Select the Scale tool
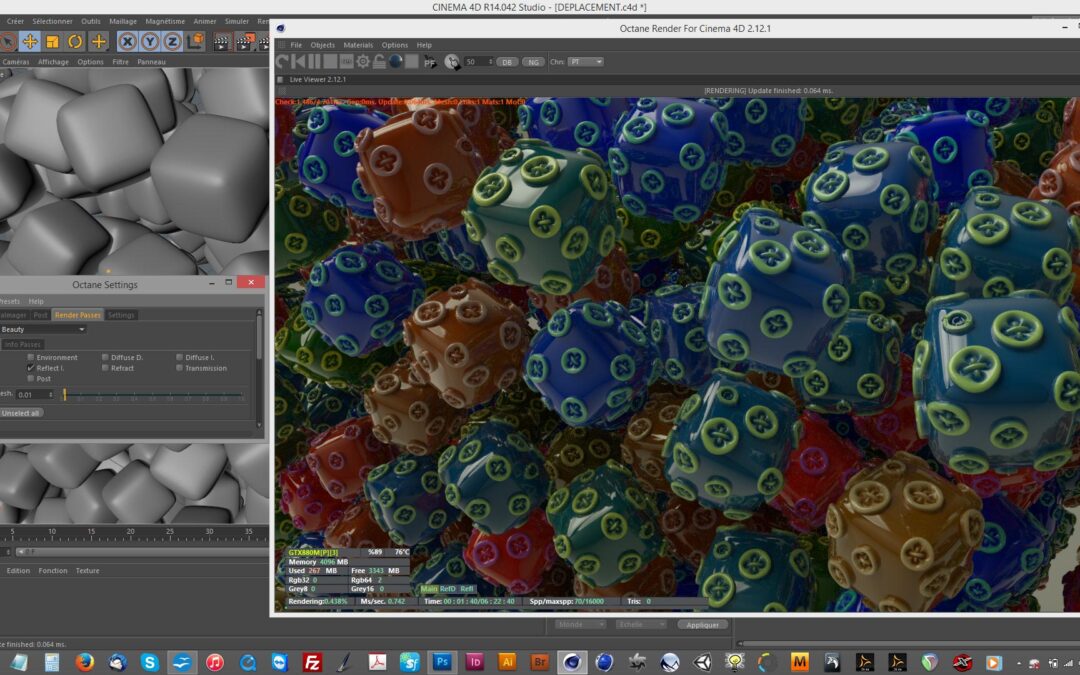1080x675 pixels. pos(52,41)
